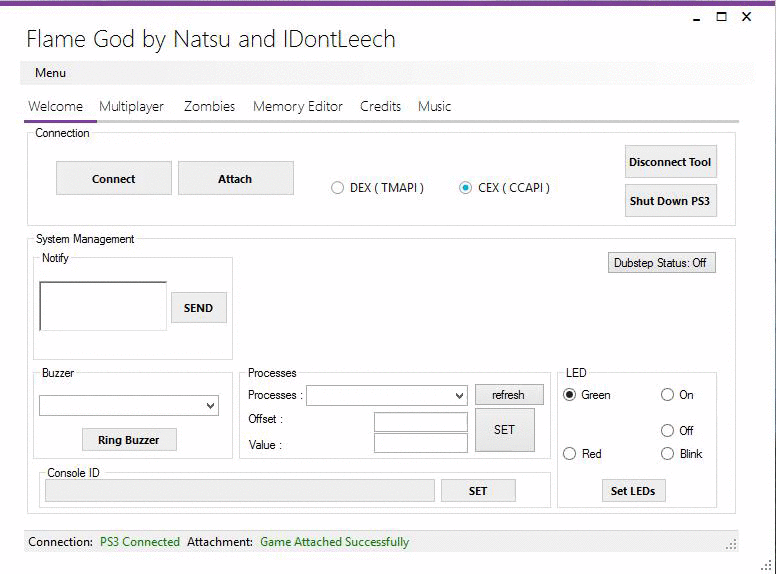This screenshot has width=776, height=574.
Task: Go to the Memory Editor tab
Action: click(x=297, y=106)
